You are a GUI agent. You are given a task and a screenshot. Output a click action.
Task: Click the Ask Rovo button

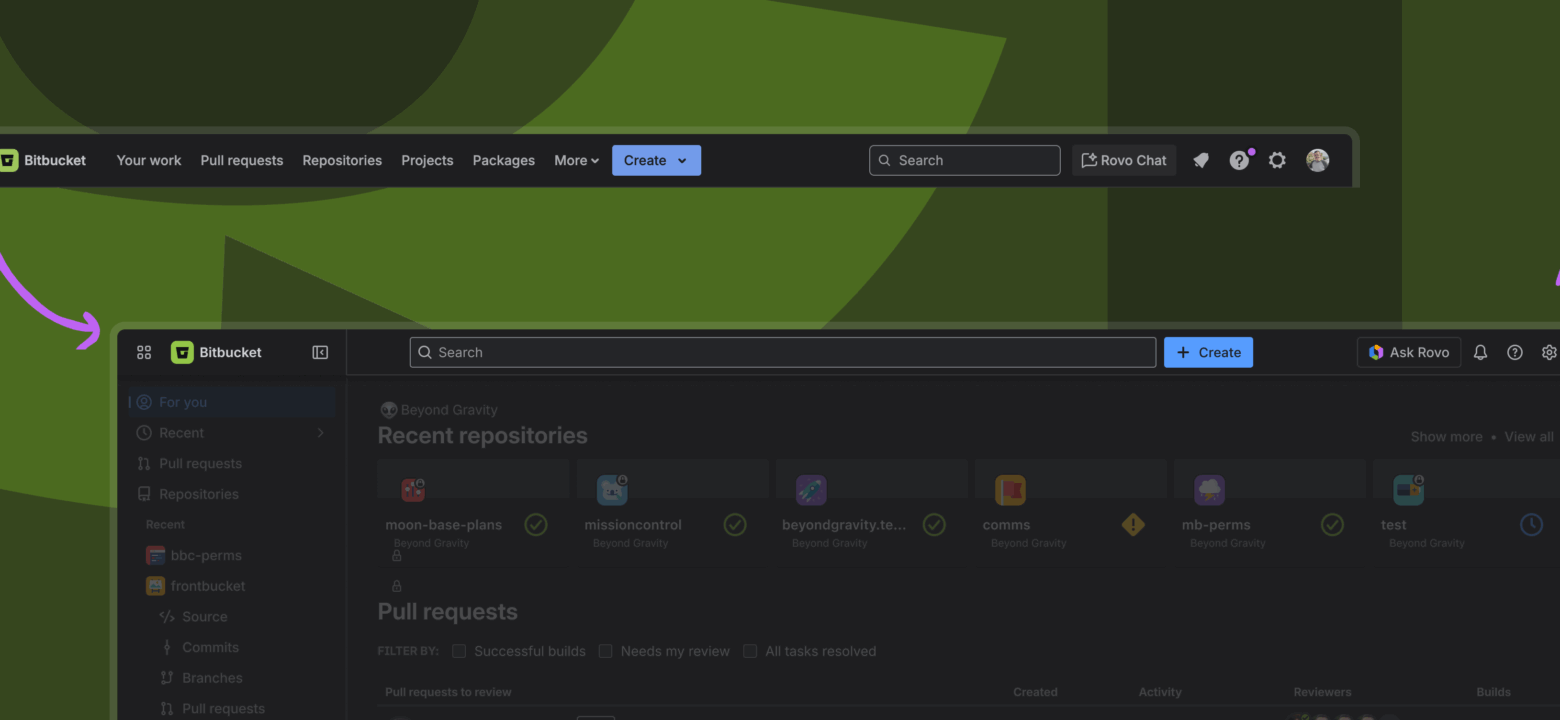1408,352
